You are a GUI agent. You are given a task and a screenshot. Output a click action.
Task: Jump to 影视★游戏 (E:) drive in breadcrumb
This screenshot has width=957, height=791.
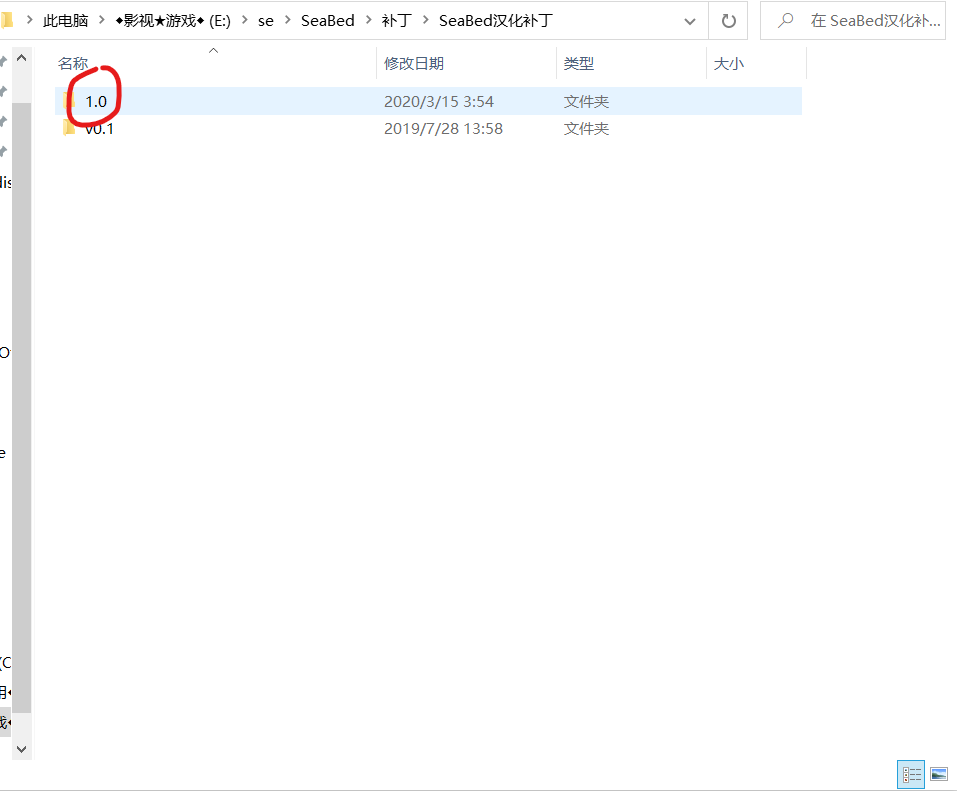click(x=173, y=21)
